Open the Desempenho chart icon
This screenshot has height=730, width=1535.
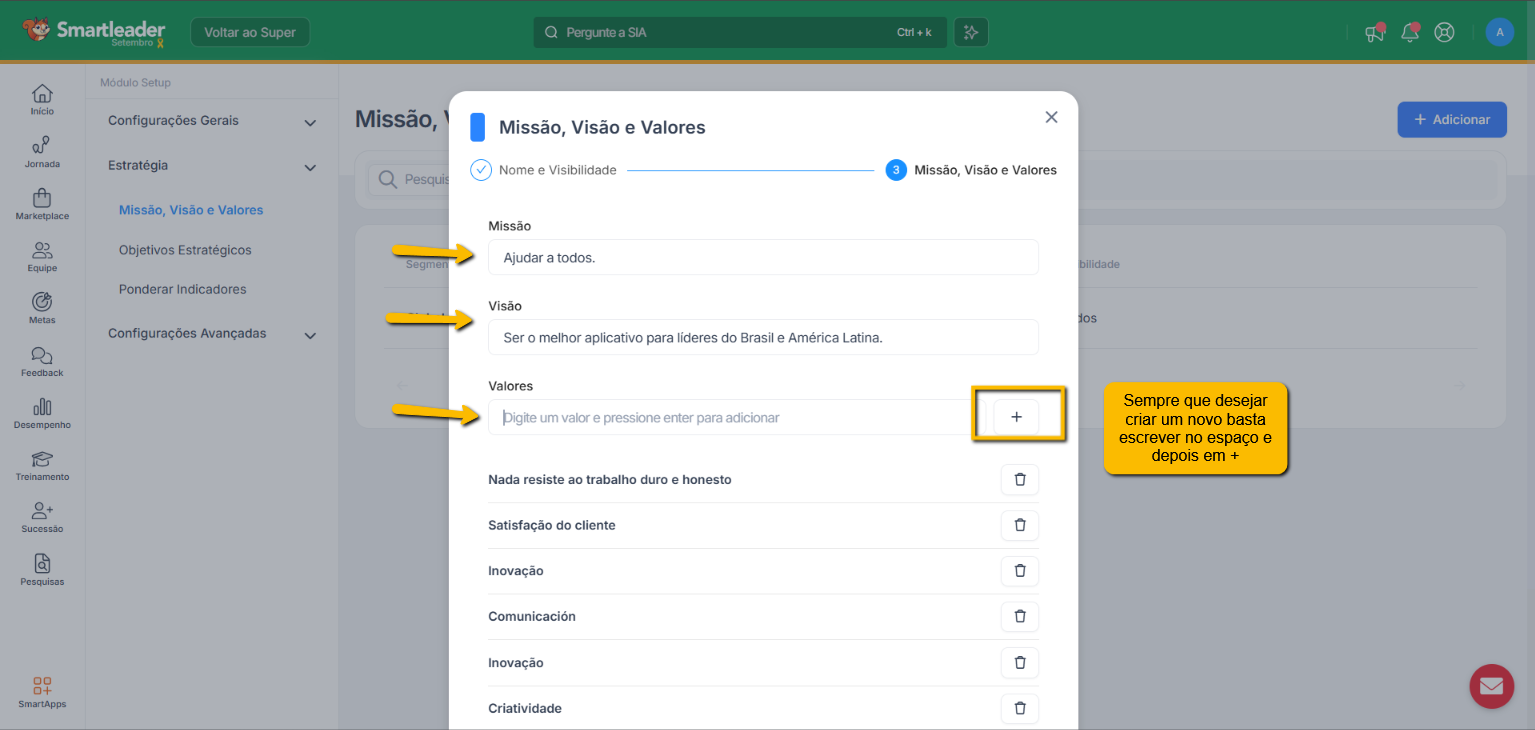coord(42,412)
